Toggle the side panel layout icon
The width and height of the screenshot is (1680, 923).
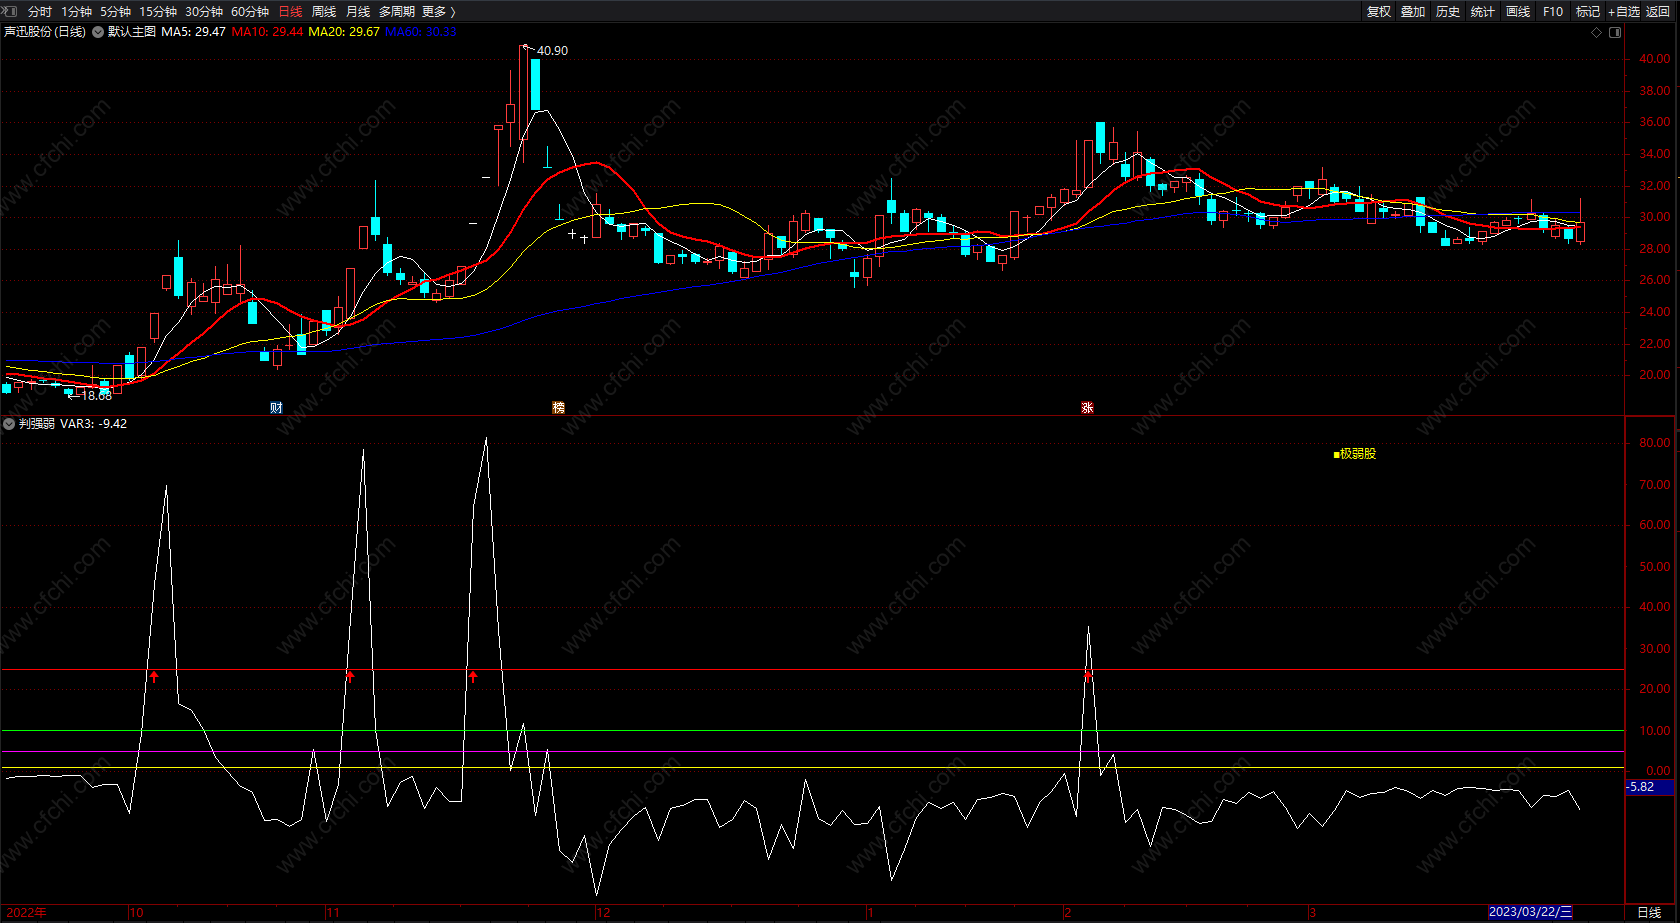coord(1614,32)
